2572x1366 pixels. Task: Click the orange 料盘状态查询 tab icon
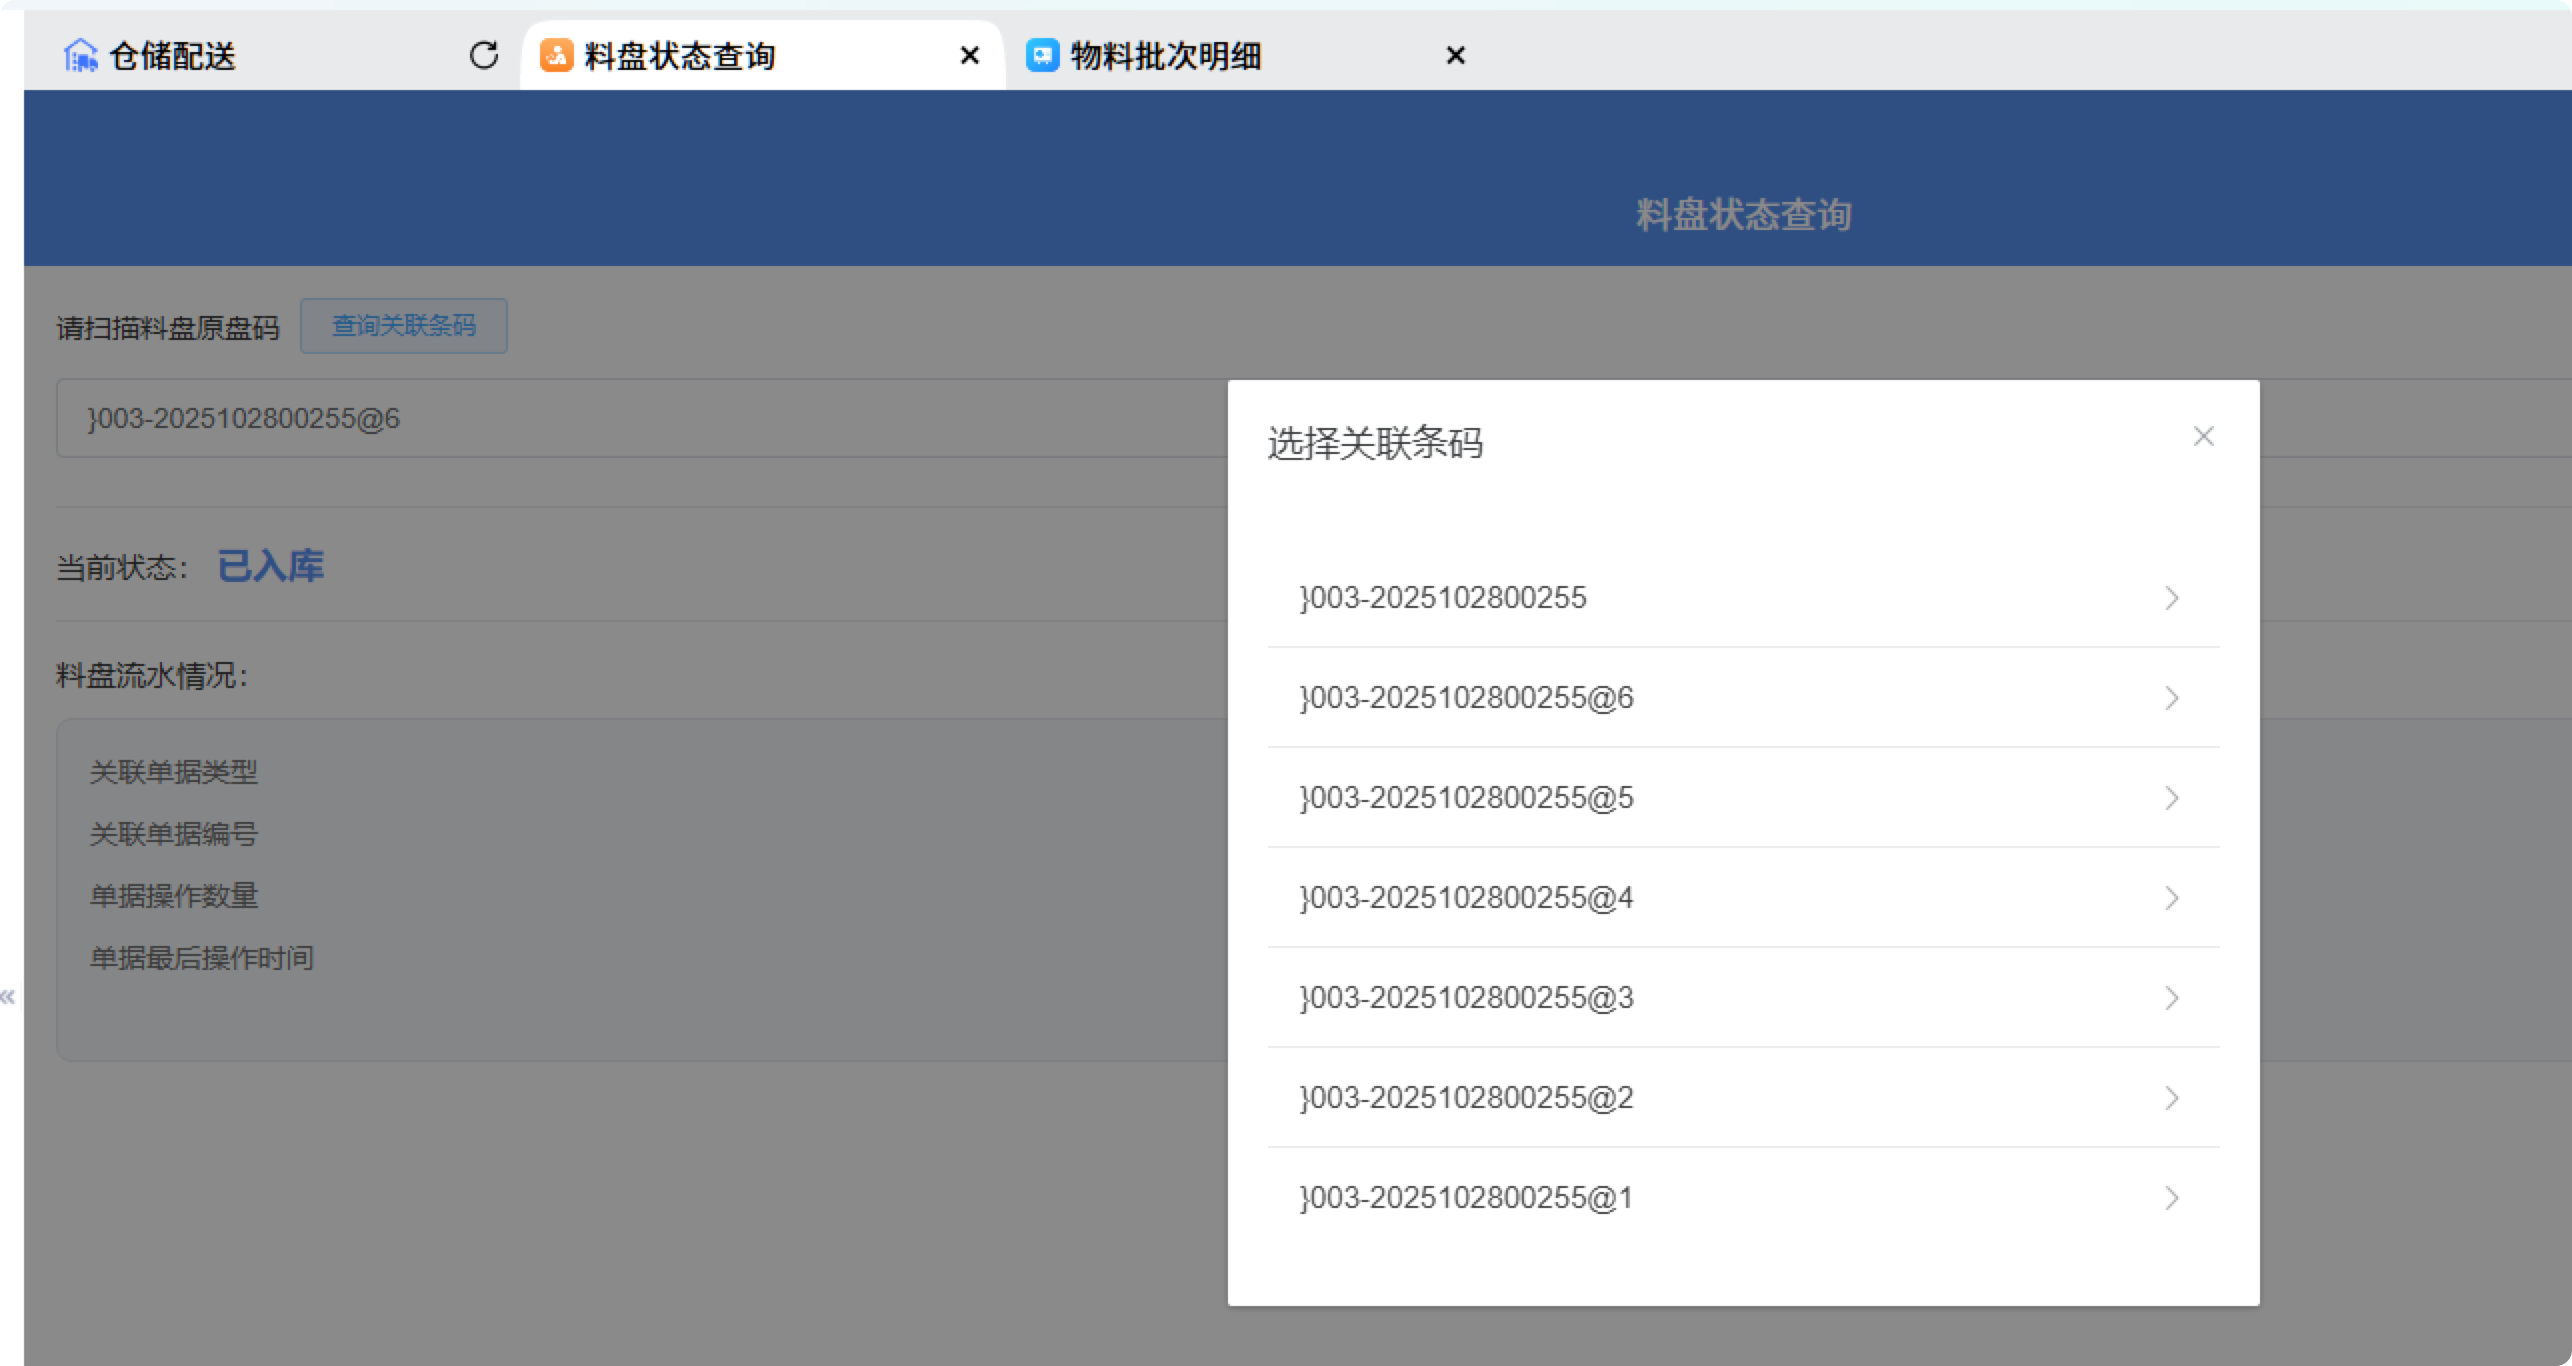coord(556,55)
